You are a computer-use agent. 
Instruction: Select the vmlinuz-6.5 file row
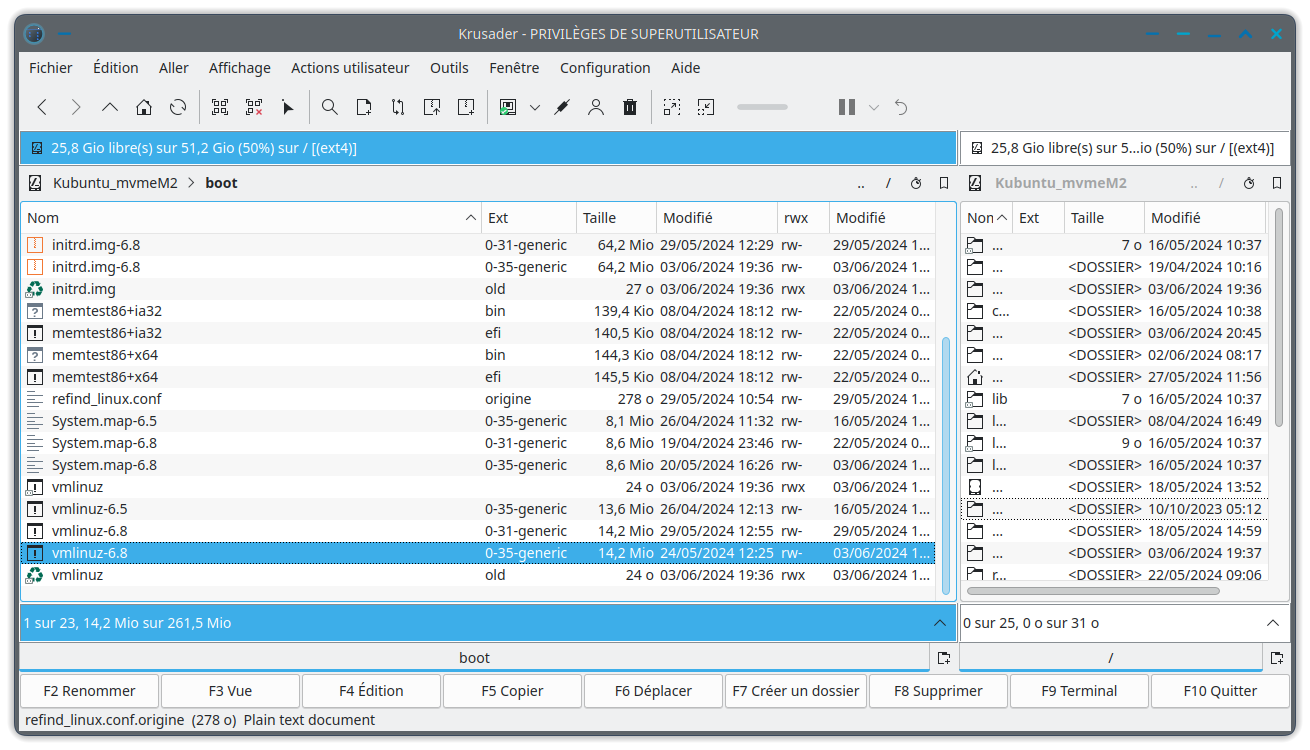478,509
